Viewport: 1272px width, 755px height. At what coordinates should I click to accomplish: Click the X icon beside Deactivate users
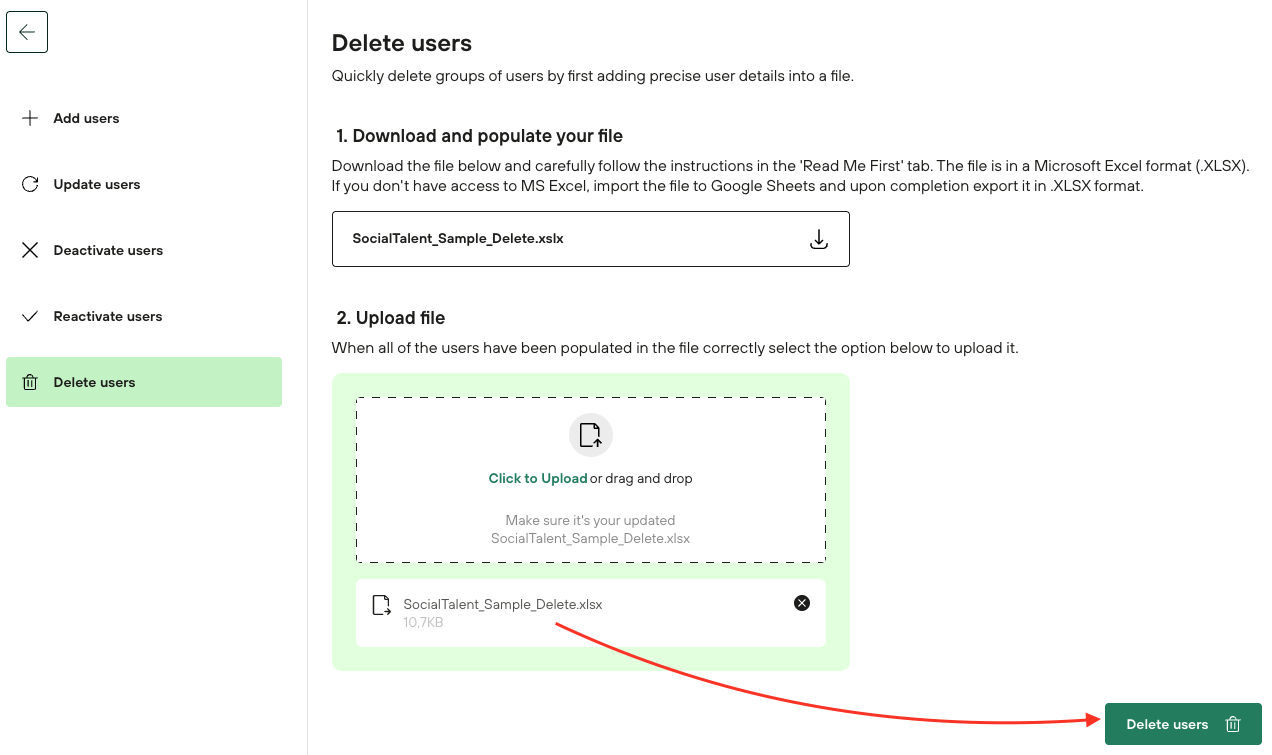[30, 250]
